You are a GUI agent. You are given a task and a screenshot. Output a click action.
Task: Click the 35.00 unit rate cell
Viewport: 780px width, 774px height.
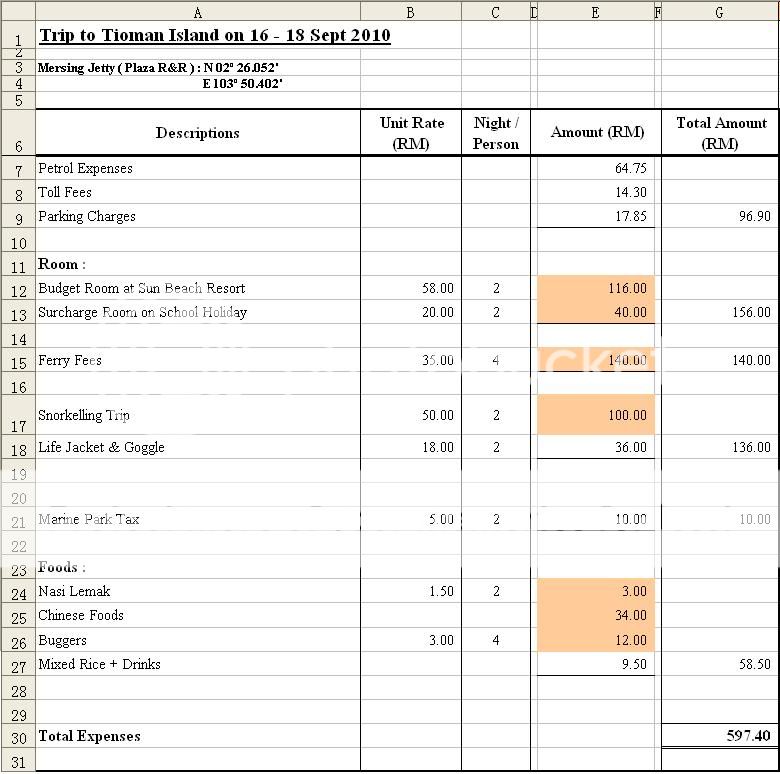(411, 360)
